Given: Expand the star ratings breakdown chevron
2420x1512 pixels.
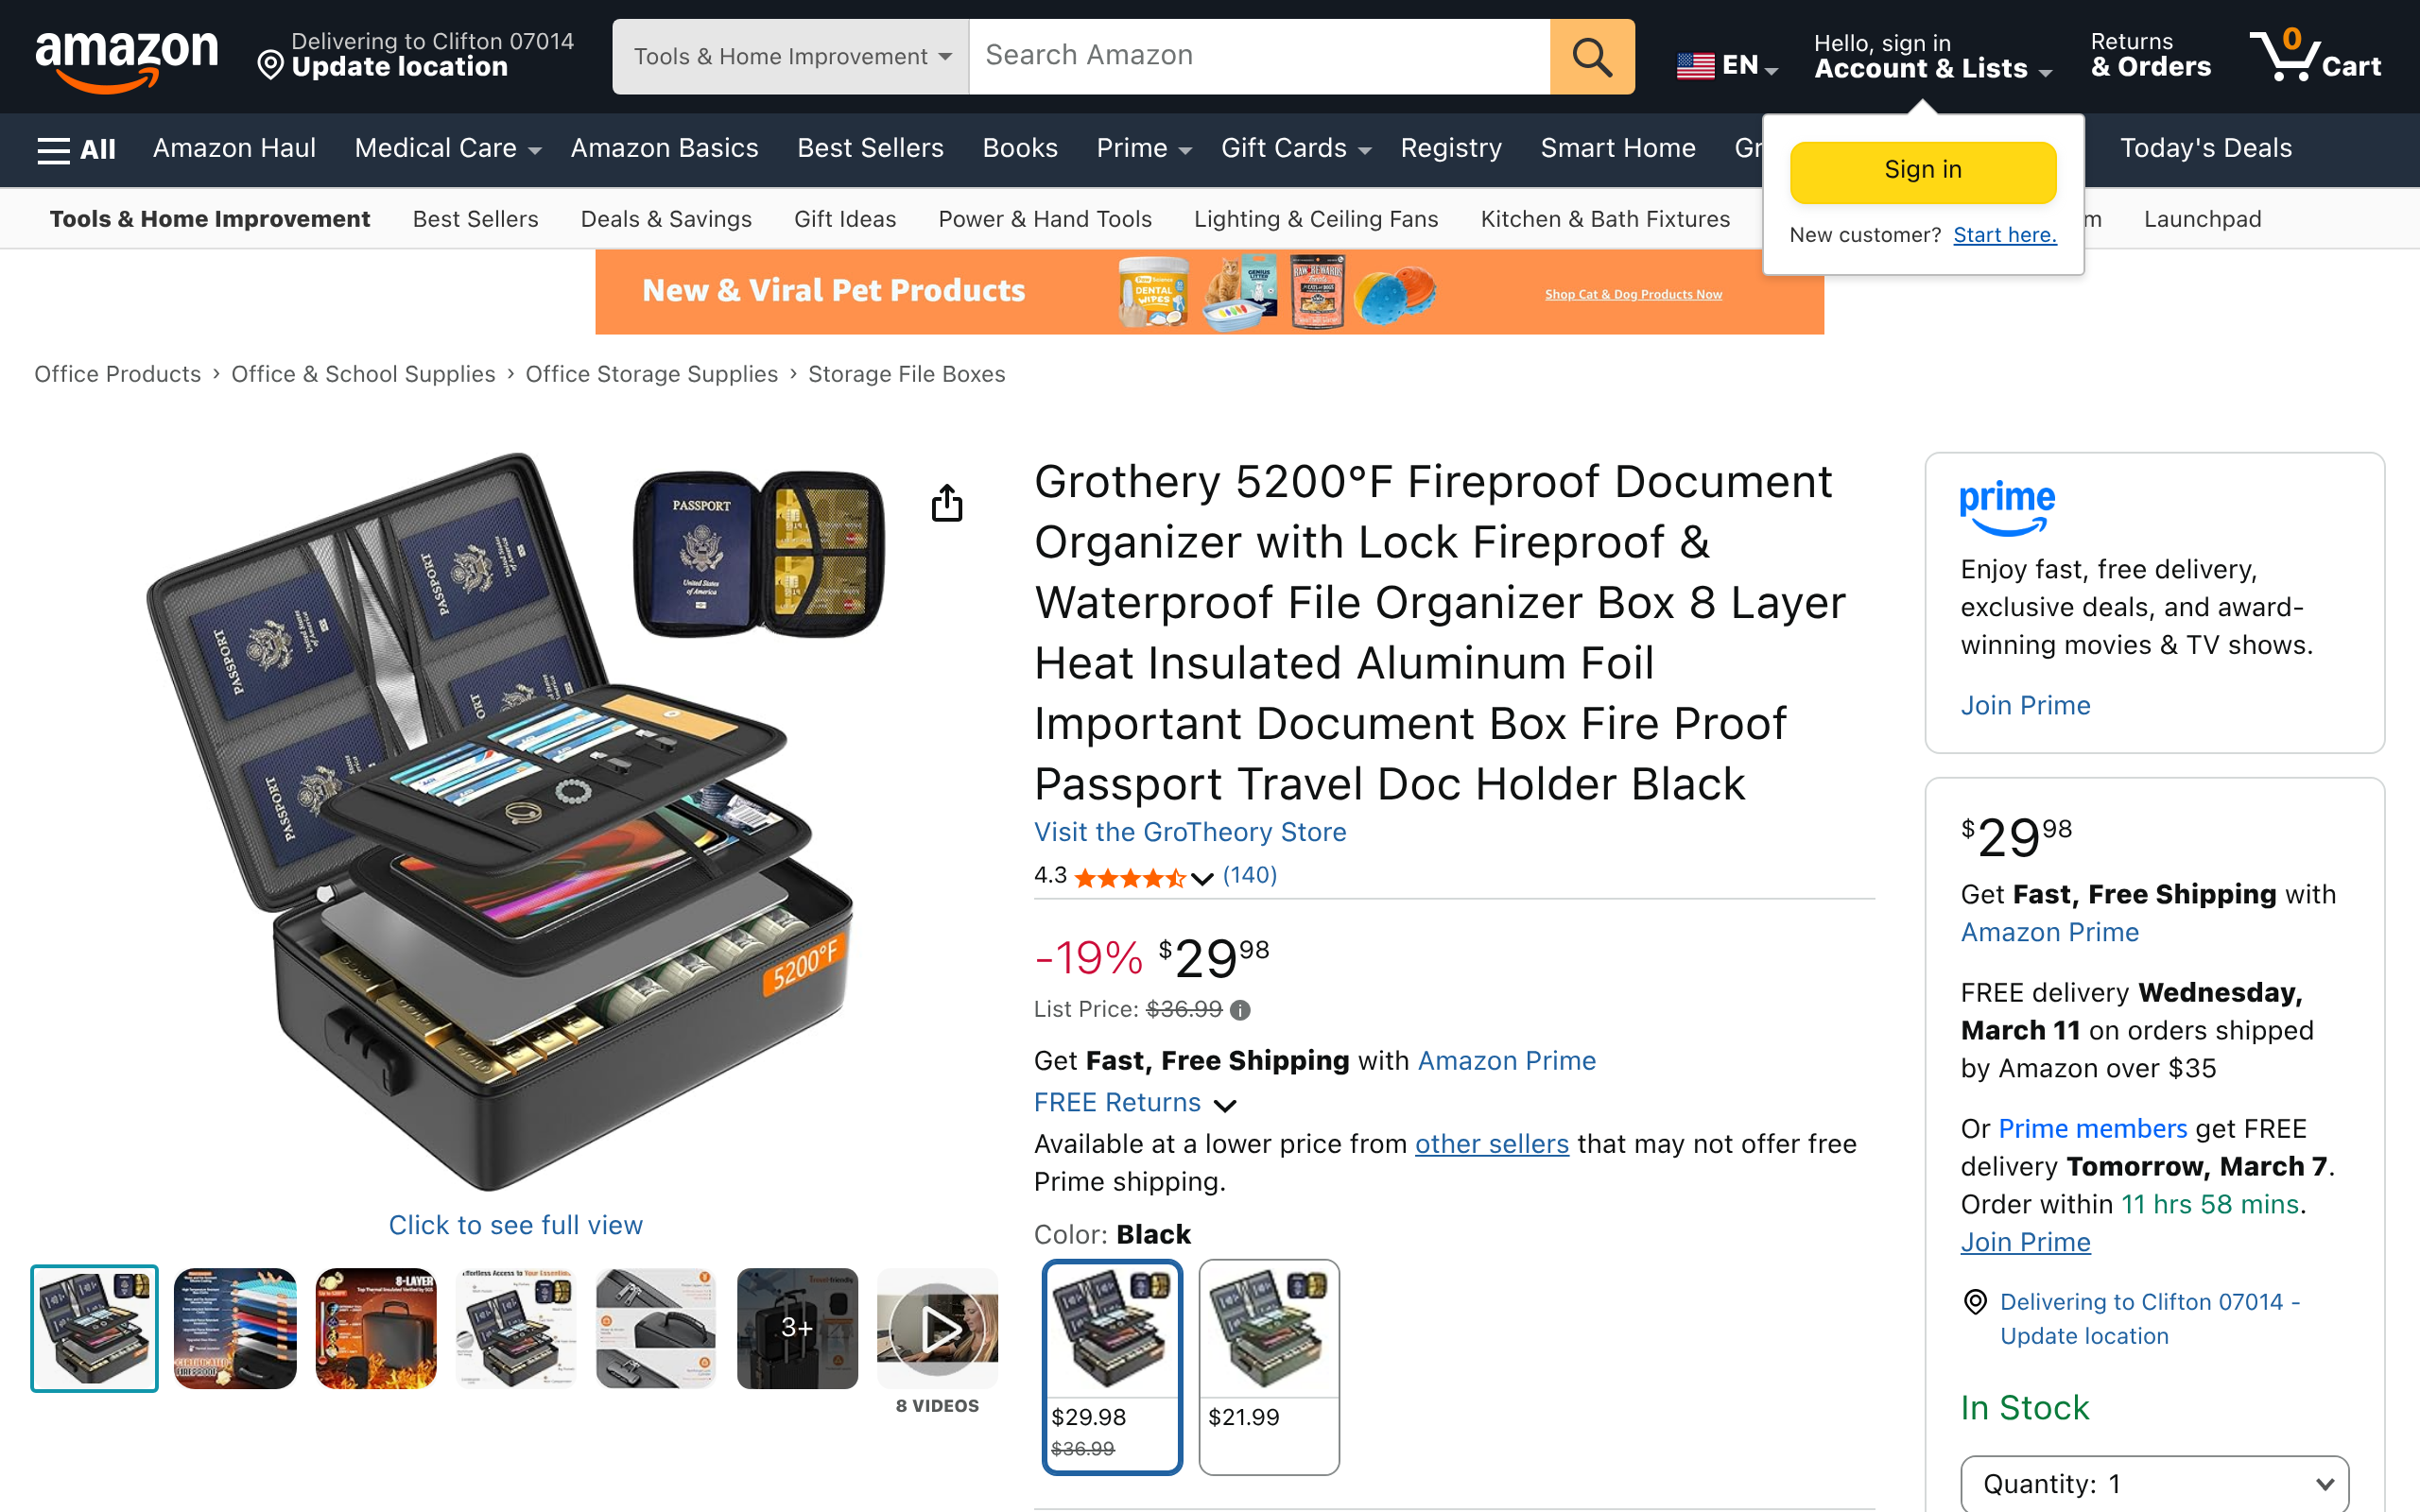Looking at the screenshot, I should [x=1202, y=879].
